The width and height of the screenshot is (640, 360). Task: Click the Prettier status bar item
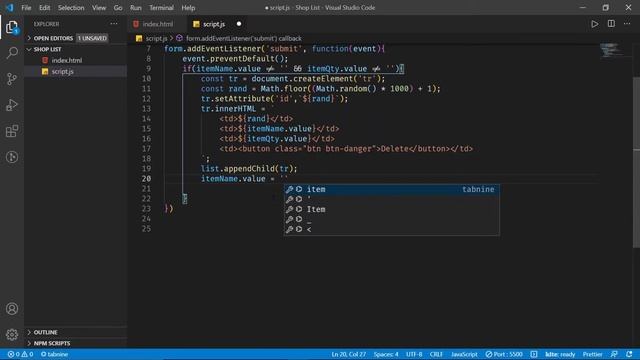click(592, 354)
